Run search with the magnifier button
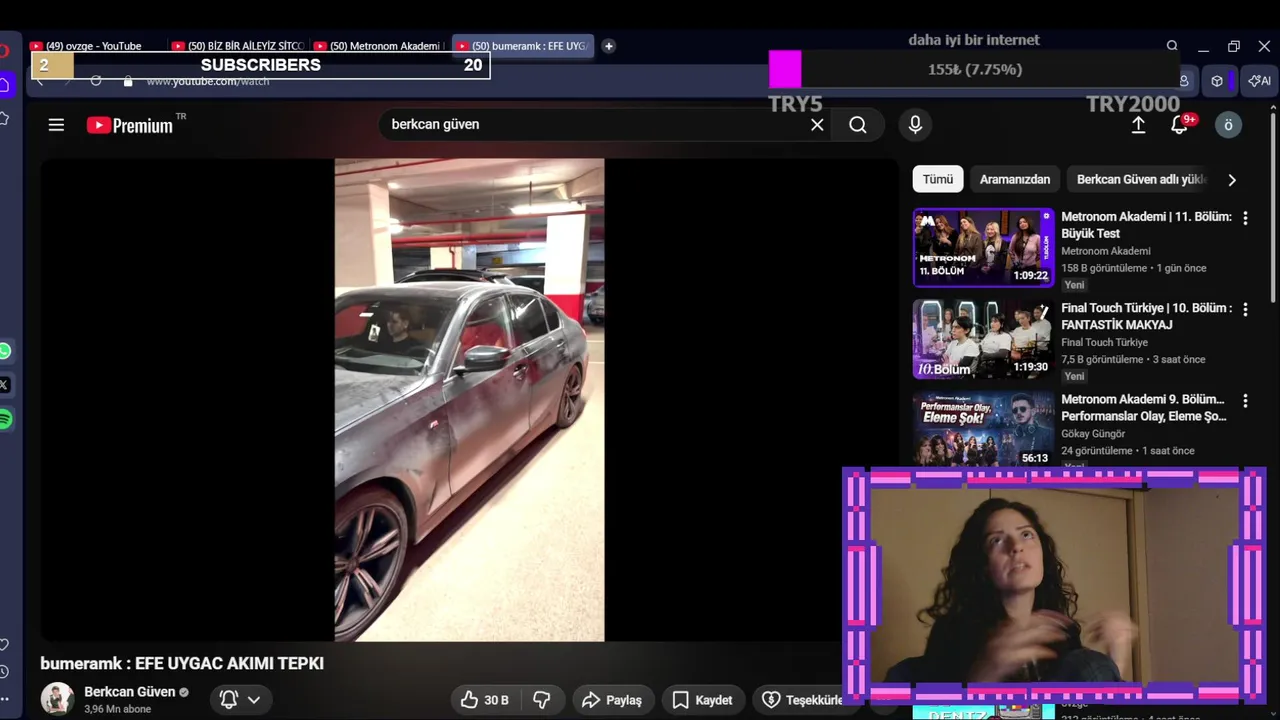Viewport: 1280px width, 720px height. point(858,125)
